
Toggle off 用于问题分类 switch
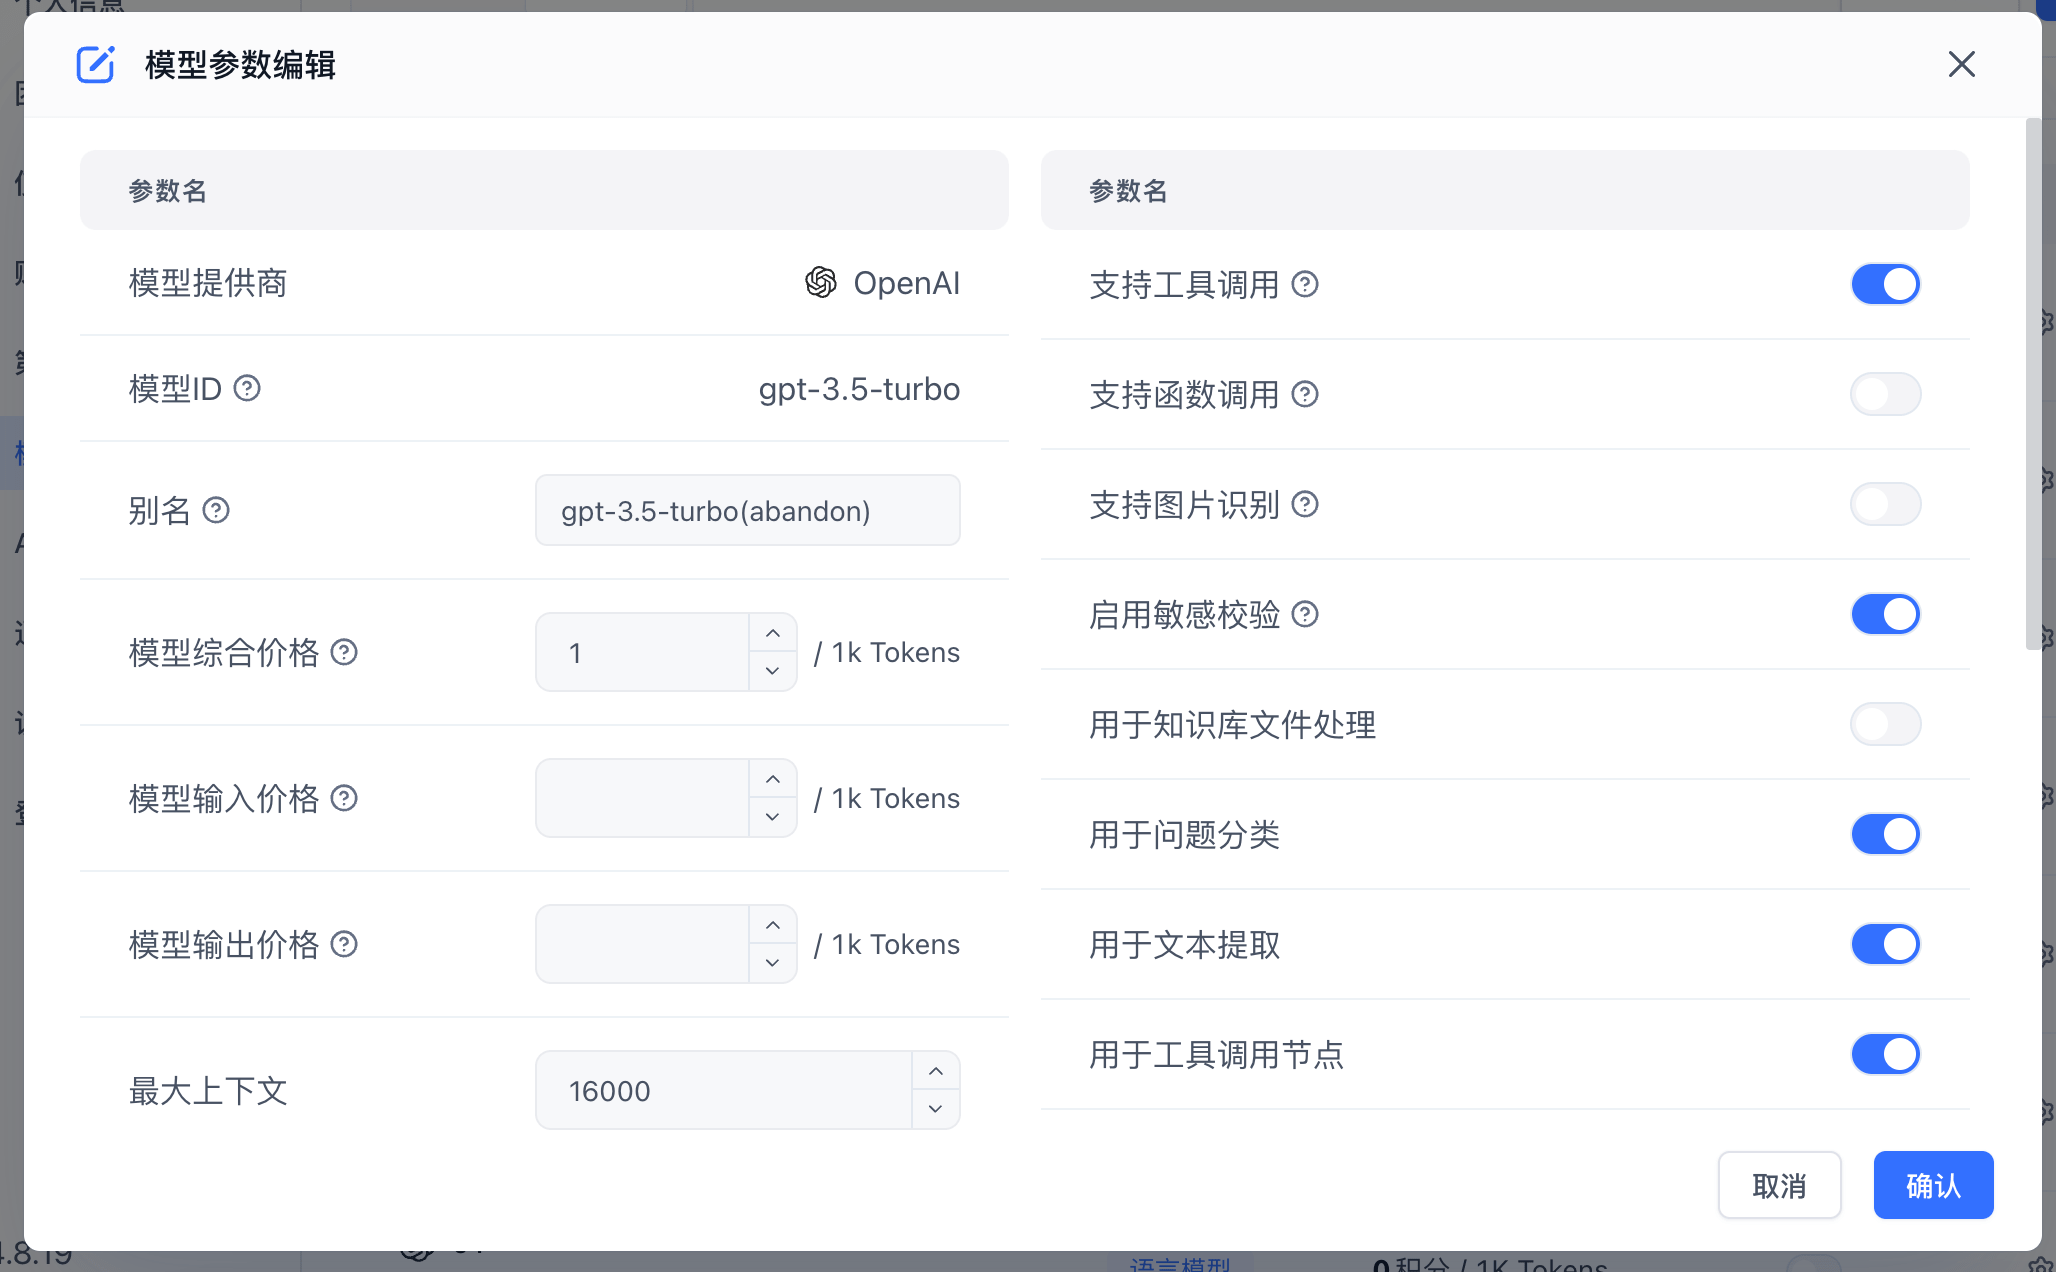click(x=1885, y=834)
